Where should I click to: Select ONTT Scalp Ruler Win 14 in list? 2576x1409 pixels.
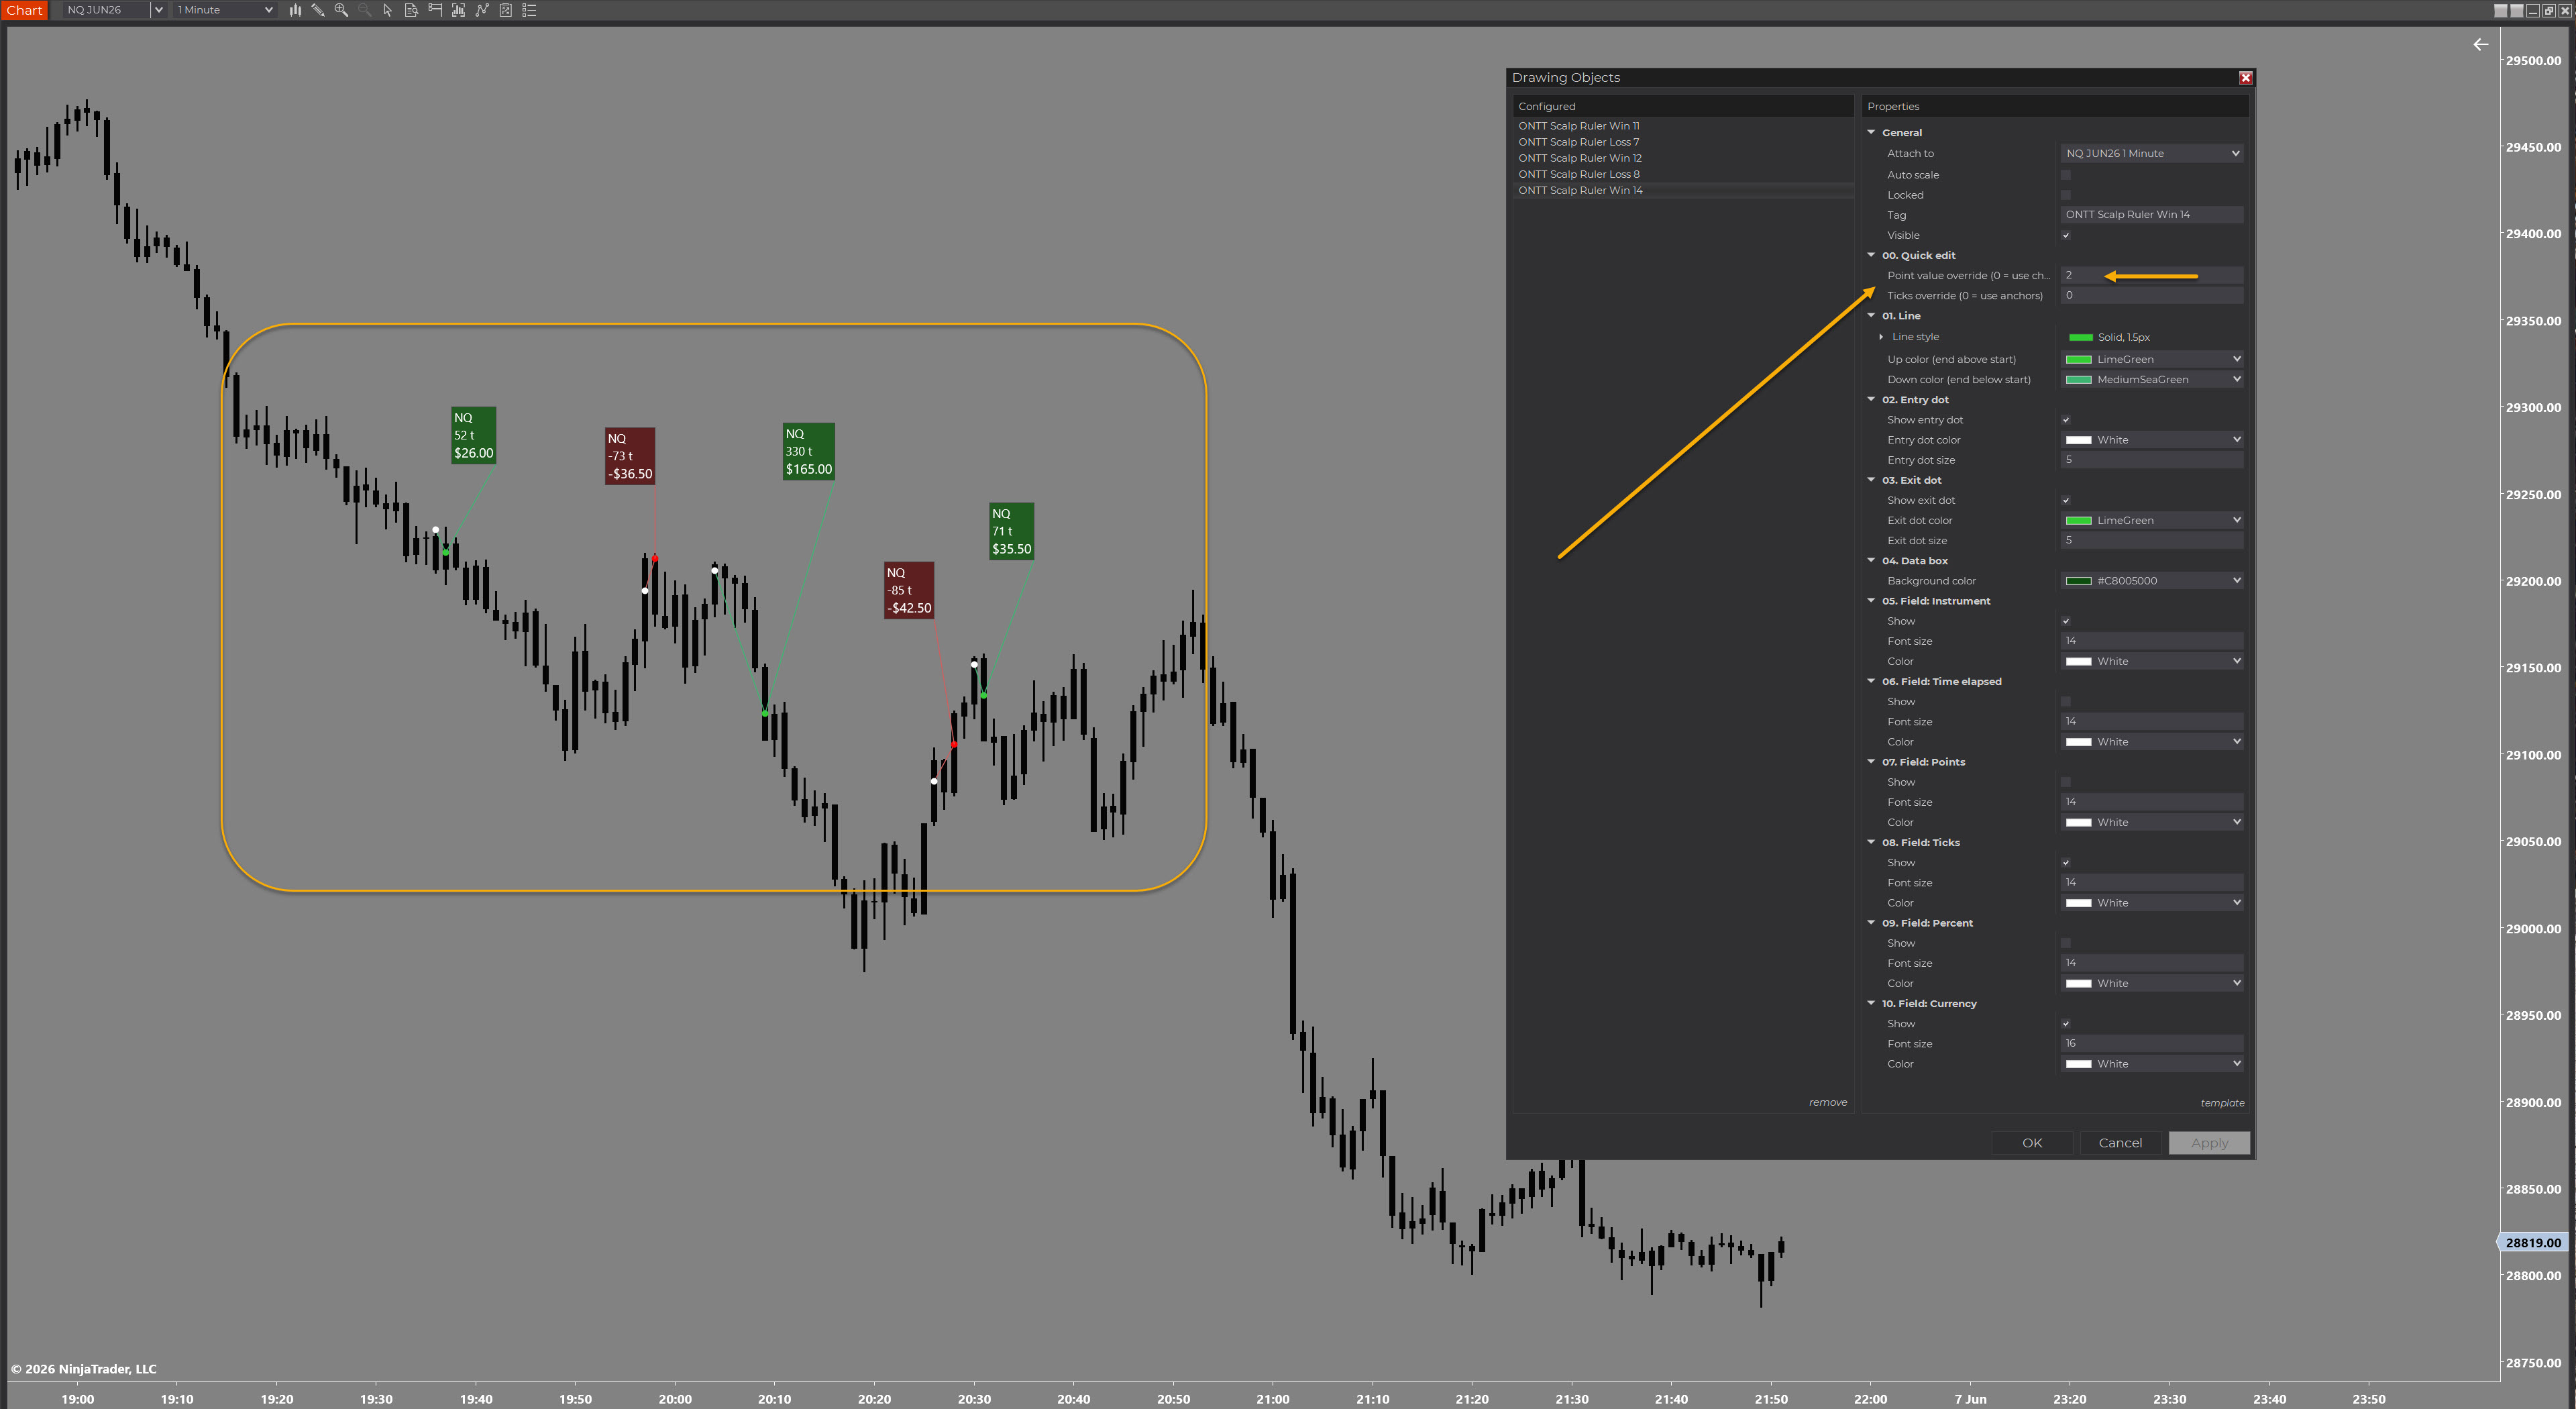point(1683,190)
